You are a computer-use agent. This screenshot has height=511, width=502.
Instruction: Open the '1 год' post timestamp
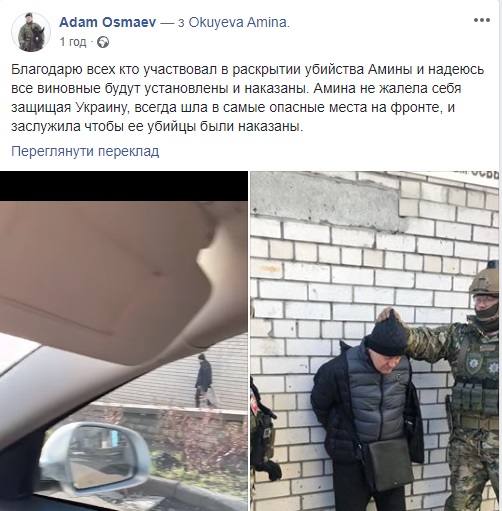pos(73,42)
